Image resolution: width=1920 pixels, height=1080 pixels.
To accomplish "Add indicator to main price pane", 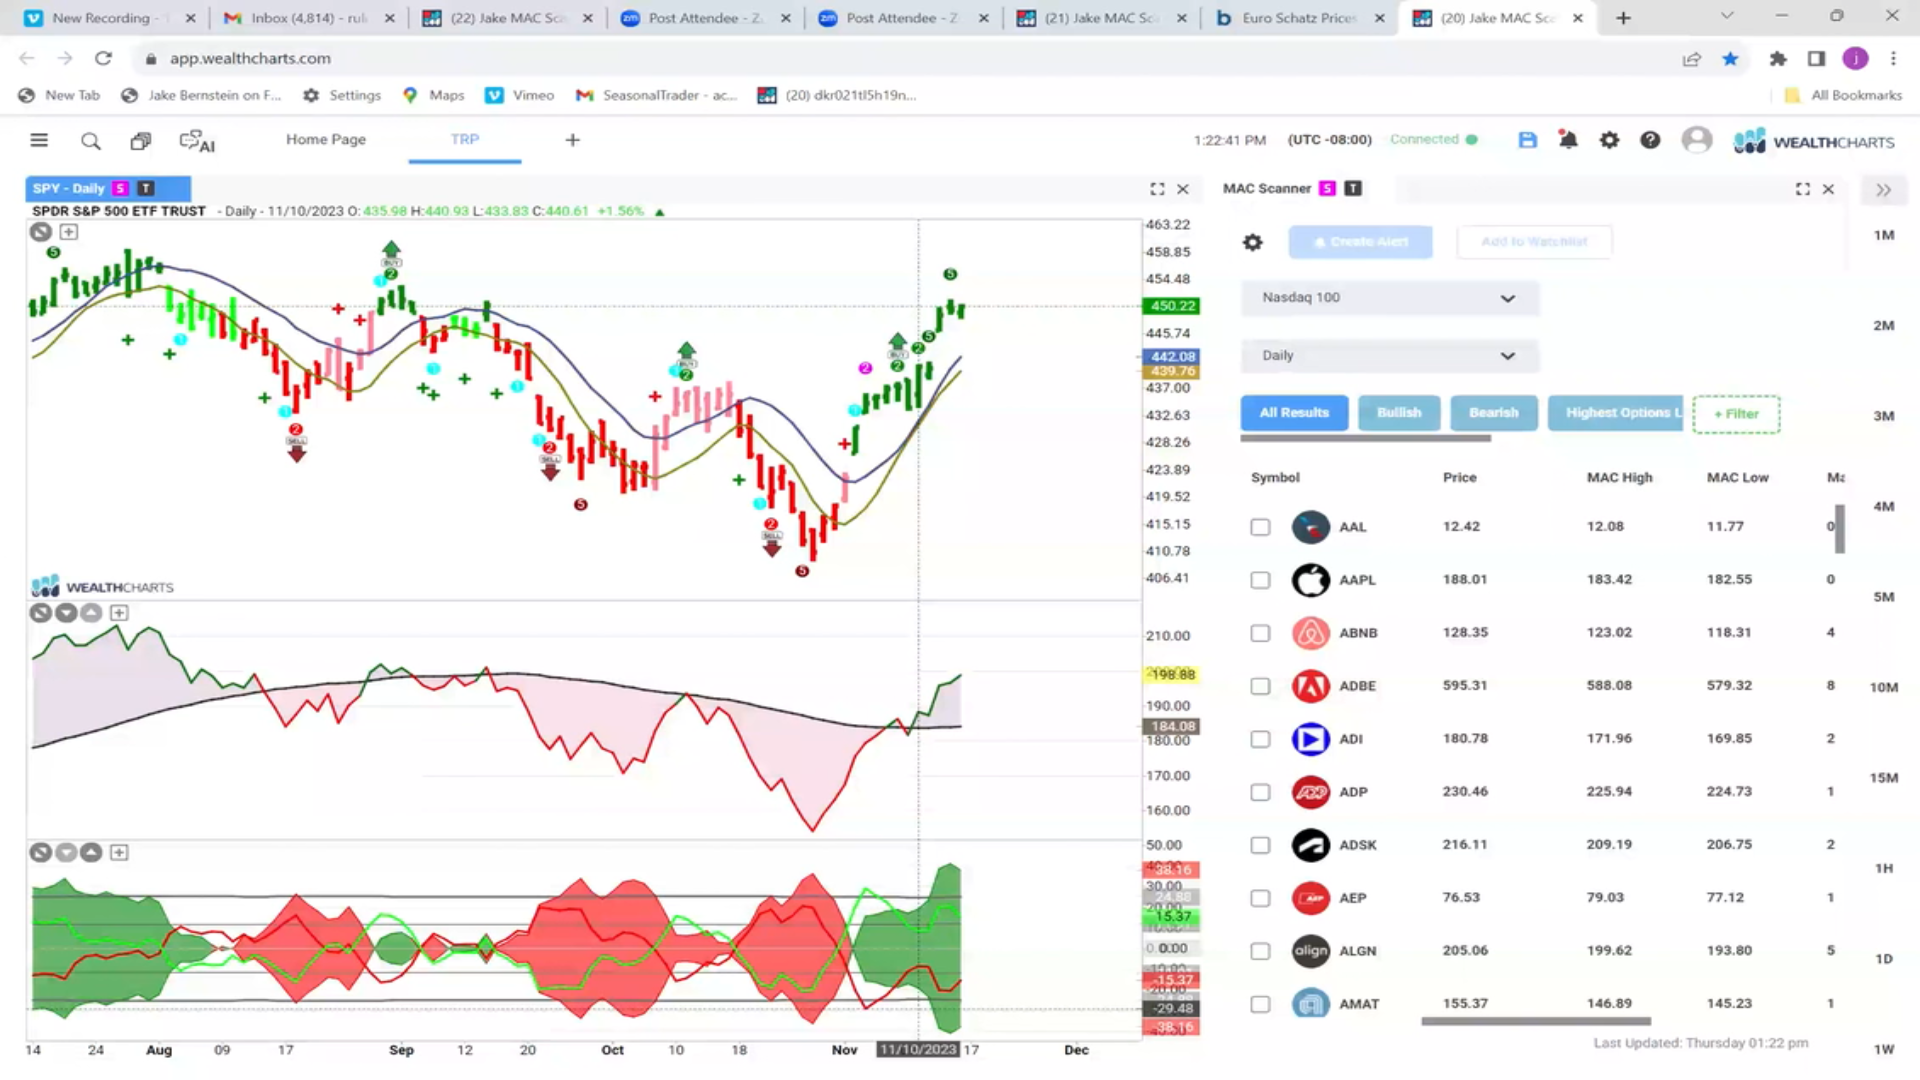I will [x=68, y=232].
